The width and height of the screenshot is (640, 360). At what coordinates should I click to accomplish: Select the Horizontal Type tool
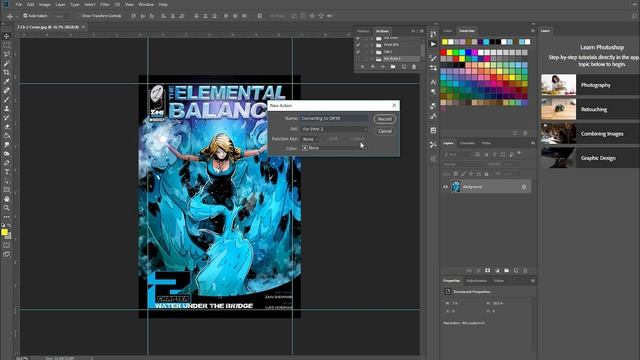(7, 172)
